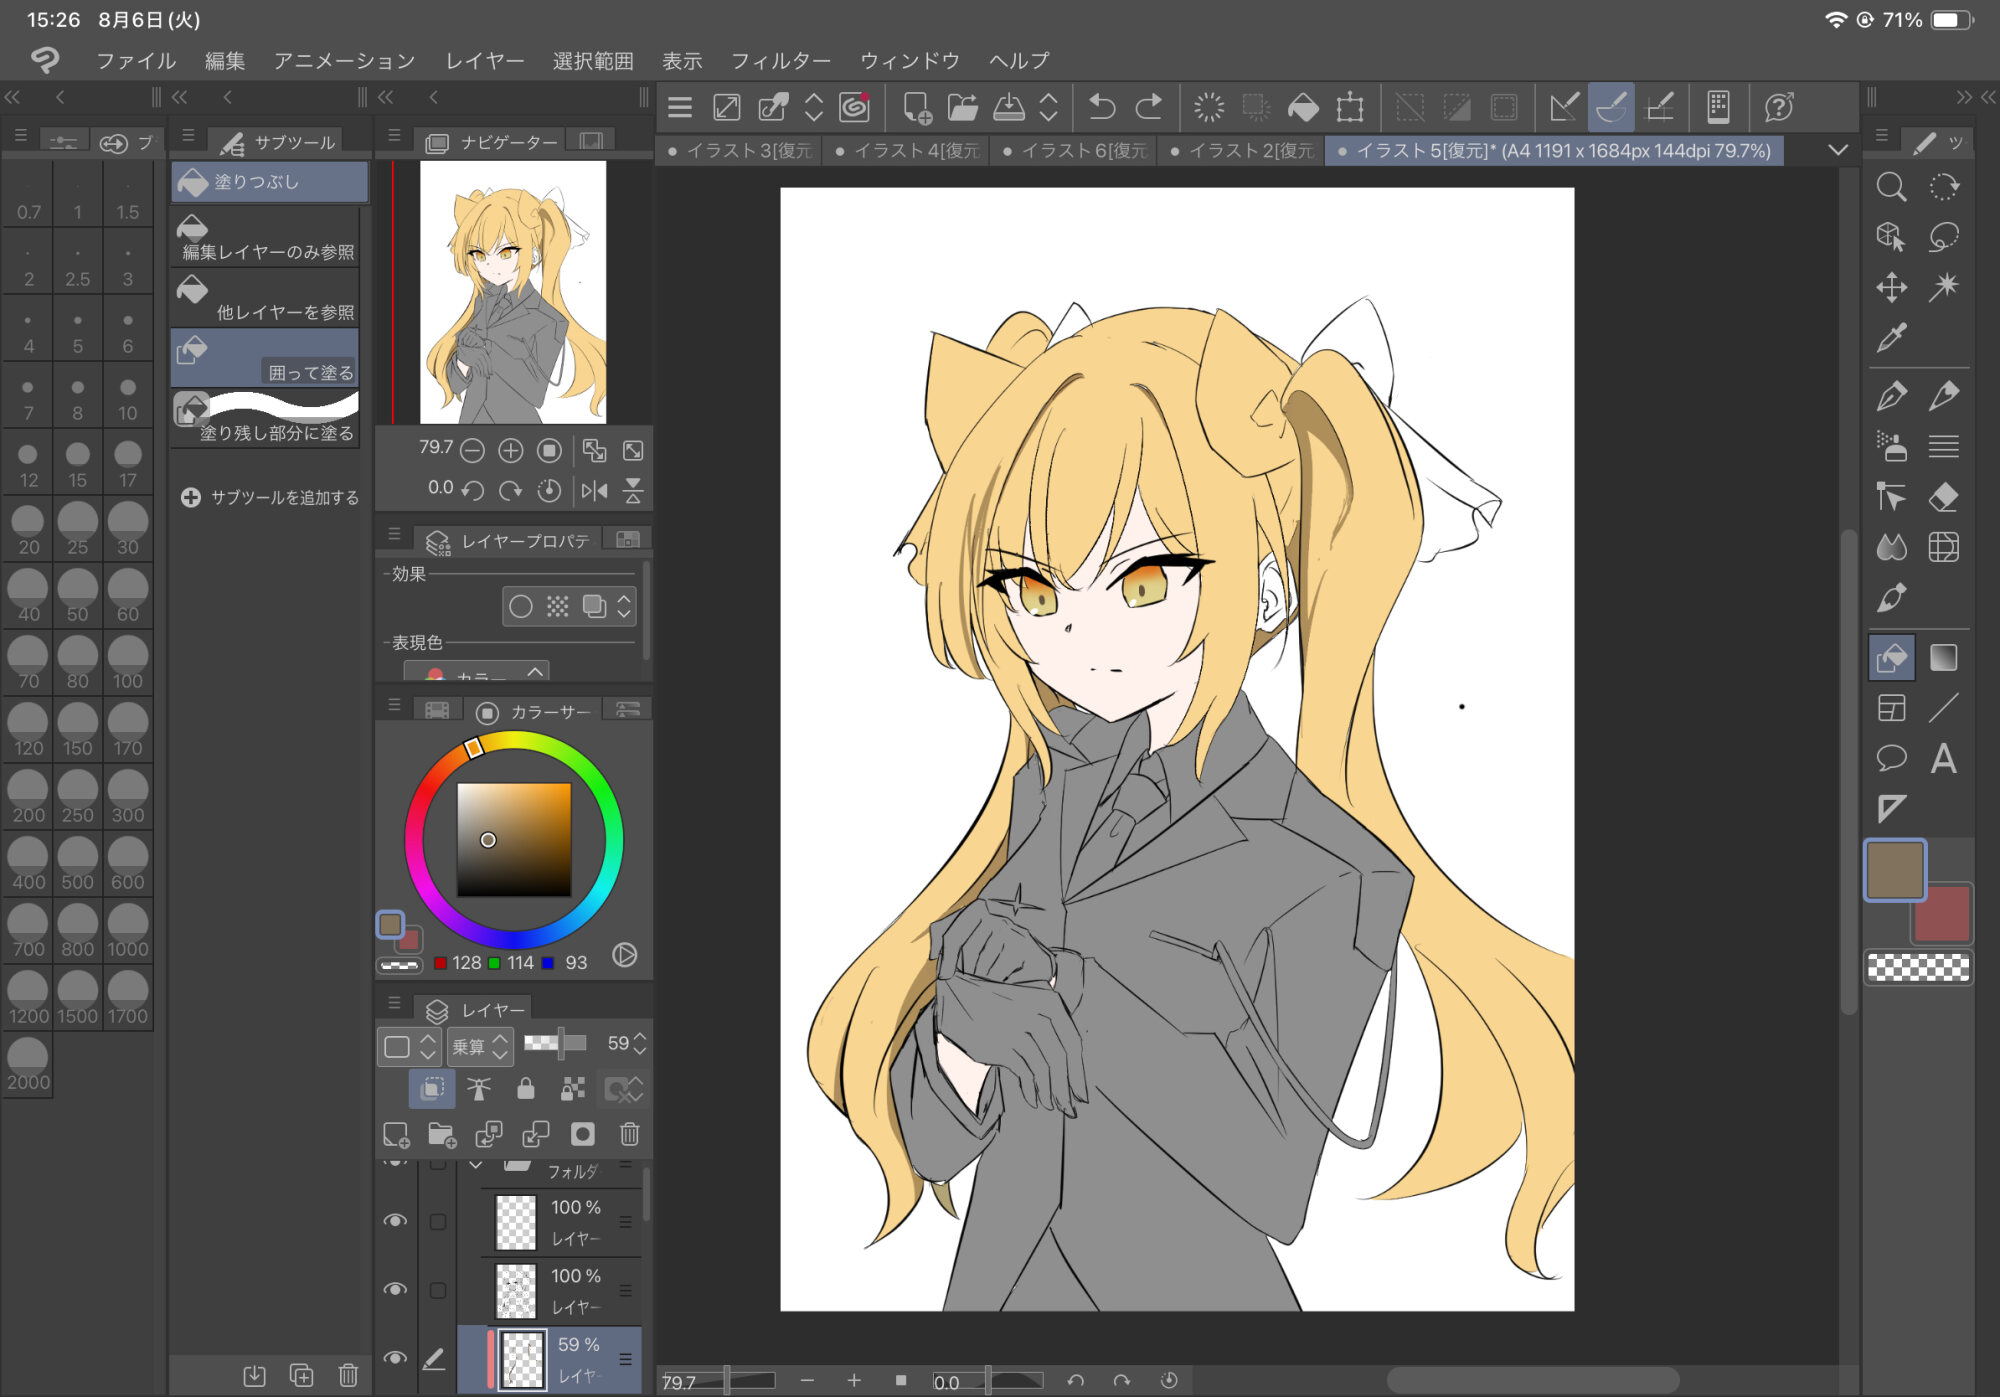2000x1397 pixels.
Task: Select the Blend tool
Action: [1890, 547]
